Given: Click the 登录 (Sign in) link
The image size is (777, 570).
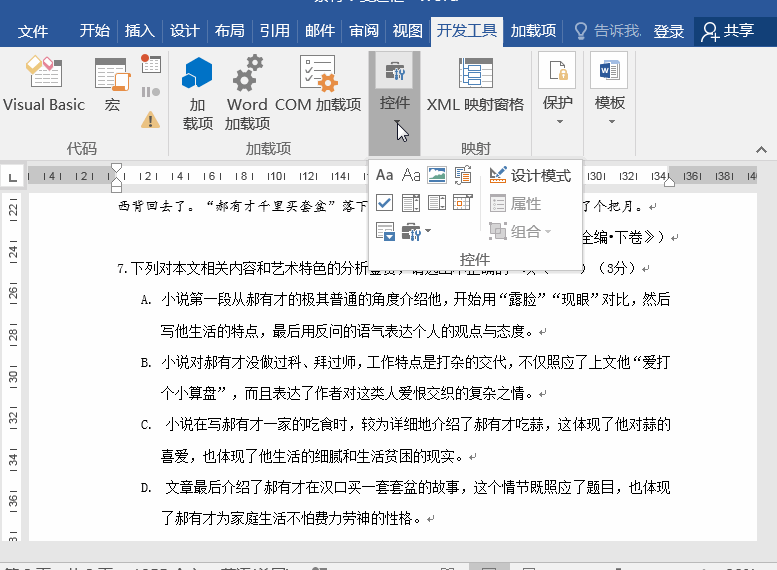Looking at the screenshot, I should [668, 31].
